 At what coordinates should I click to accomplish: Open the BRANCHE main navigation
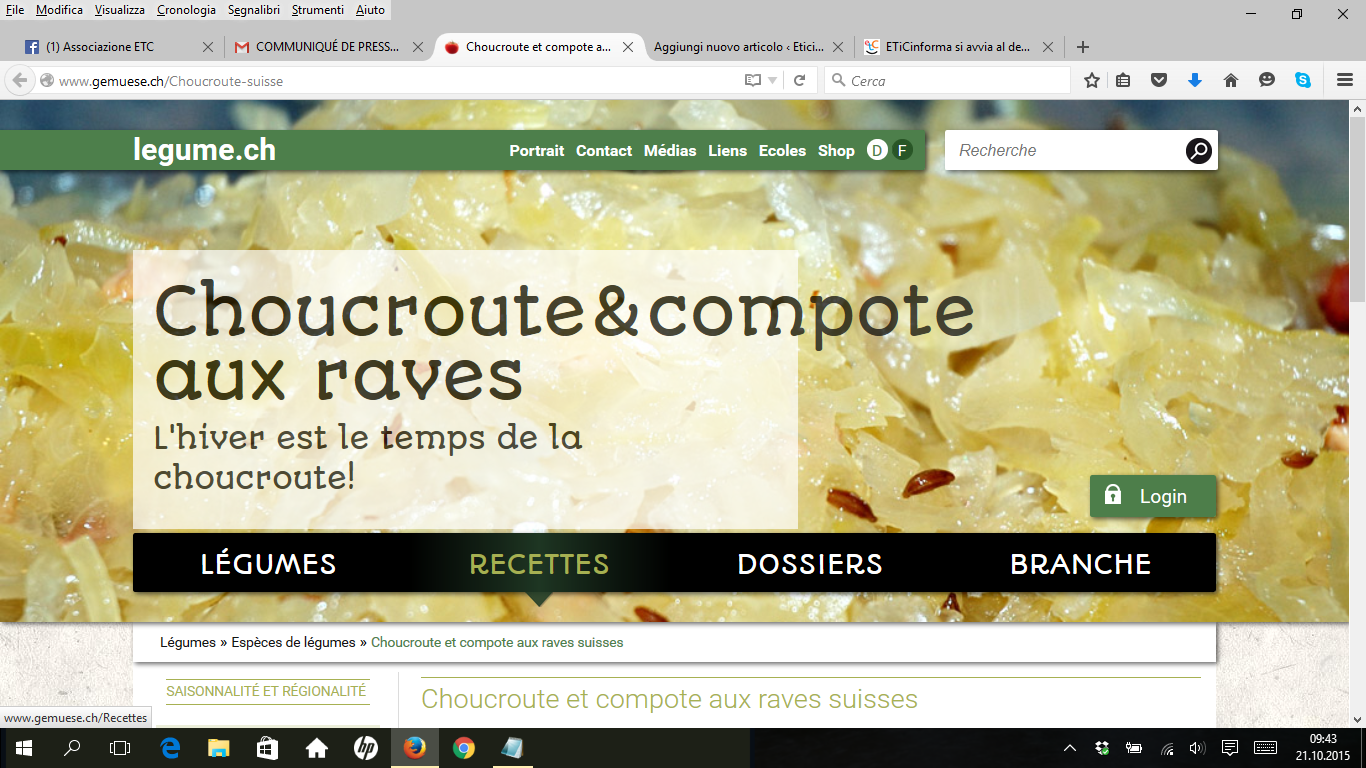[x=1081, y=564]
